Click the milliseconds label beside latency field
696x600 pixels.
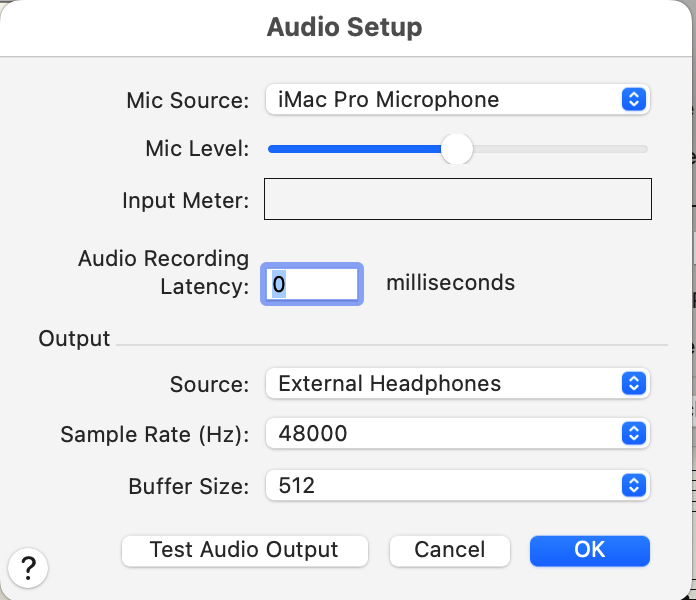[x=450, y=283]
